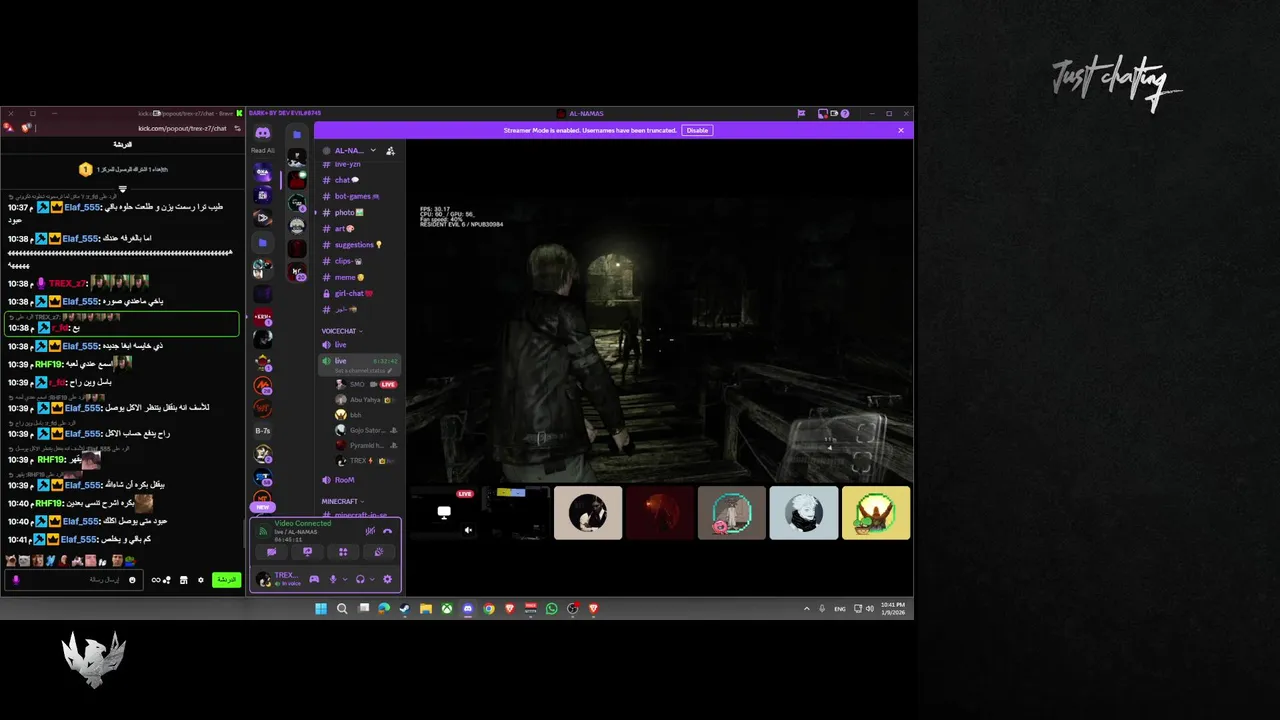Disconnect from voice call in Discord

click(387, 531)
